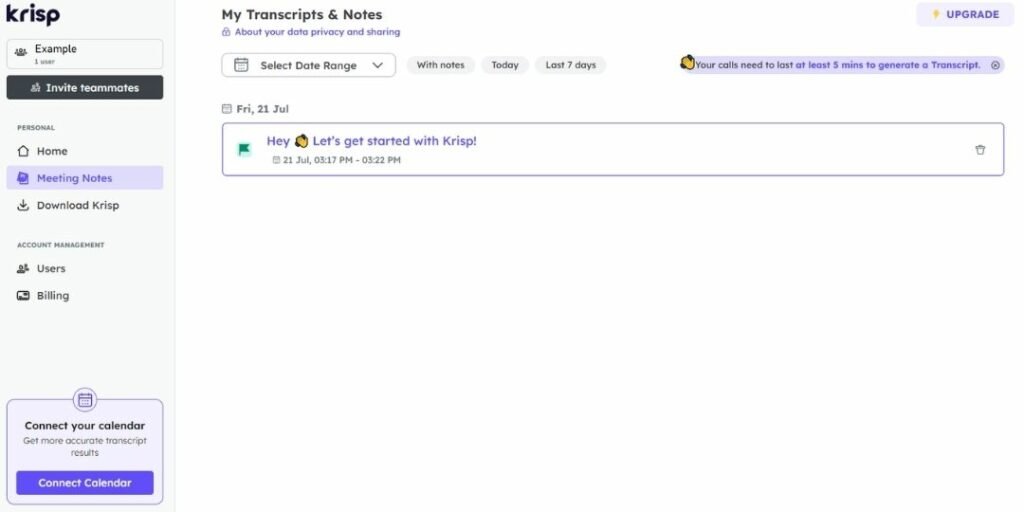This screenshot has width=1024, height=512.
Task: Click the Krisp logo
Action: [33, 14]
